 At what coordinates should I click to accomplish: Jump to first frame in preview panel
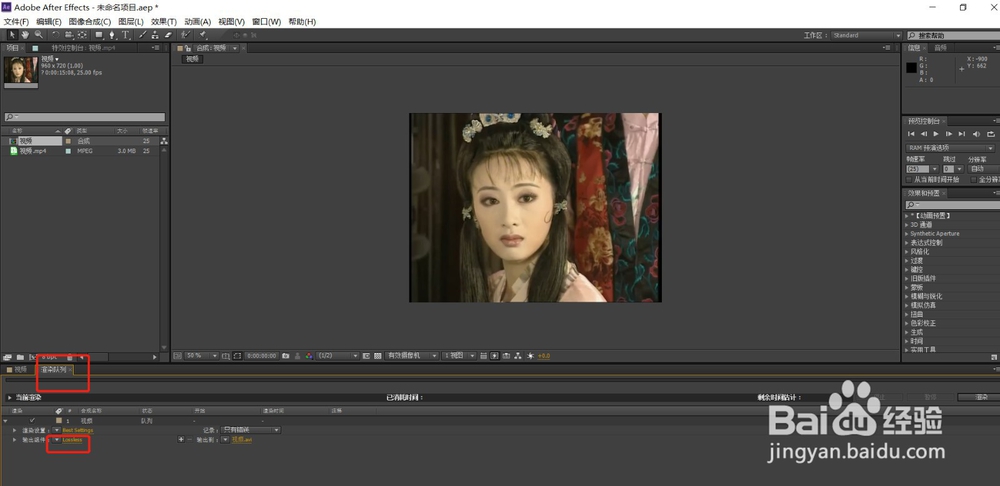click(911, 134)
